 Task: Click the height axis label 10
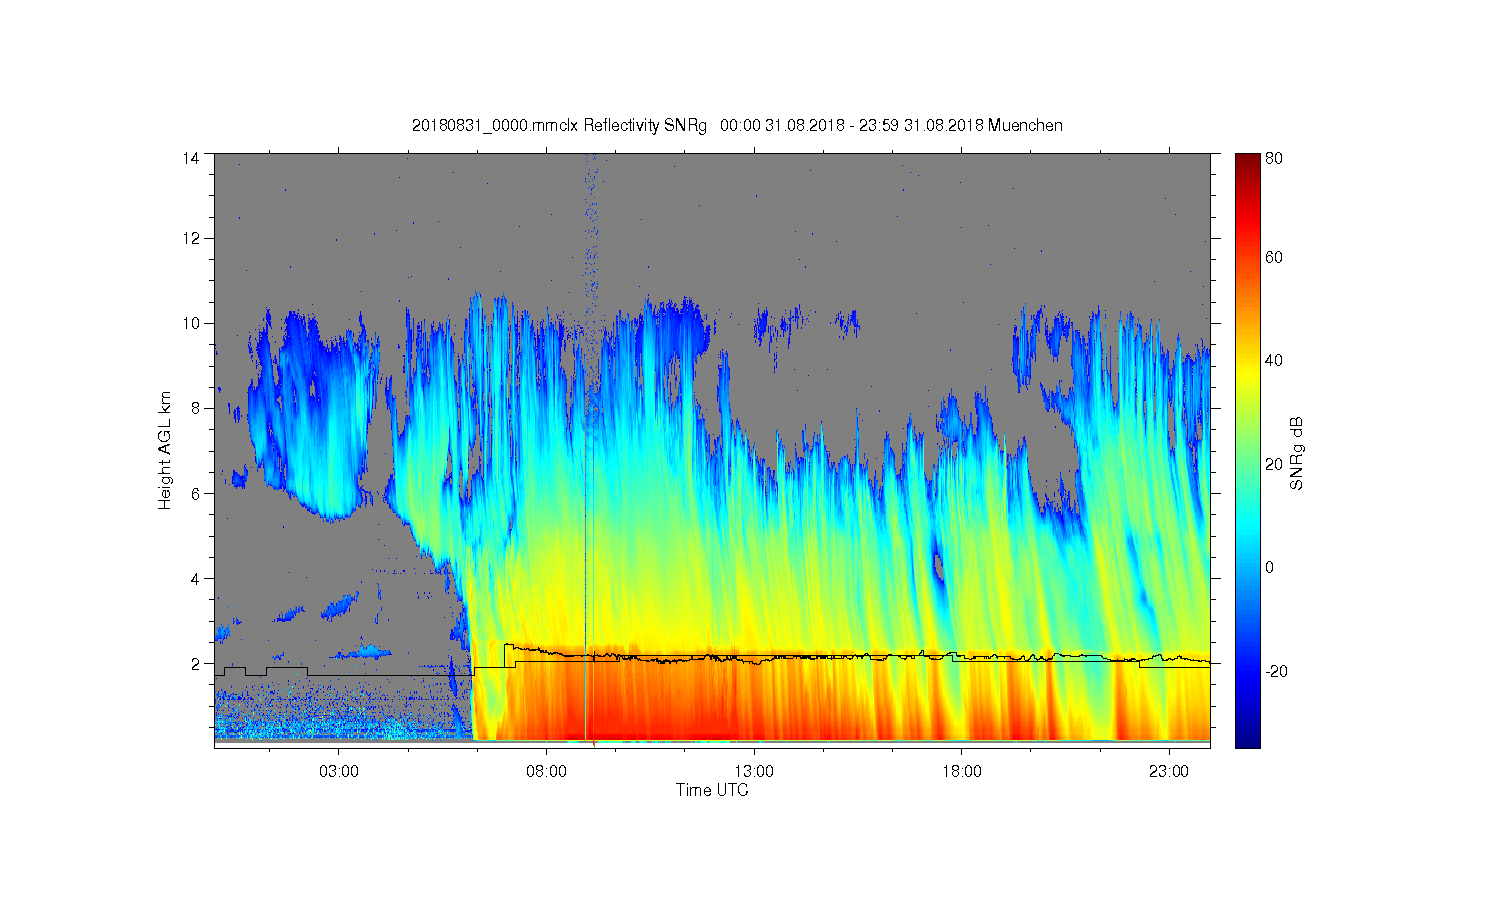coord(191,323)
